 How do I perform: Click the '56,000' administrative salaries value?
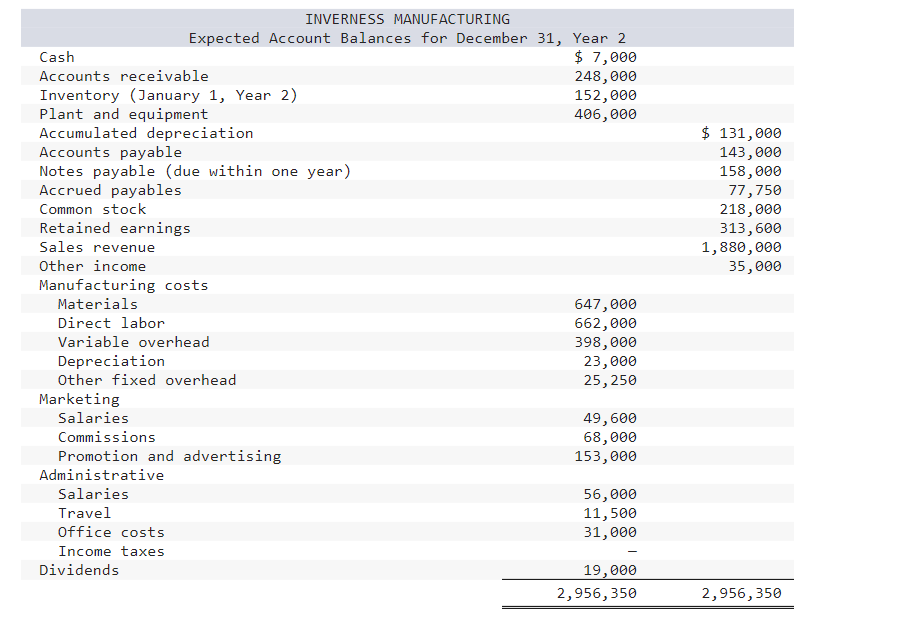610,495
